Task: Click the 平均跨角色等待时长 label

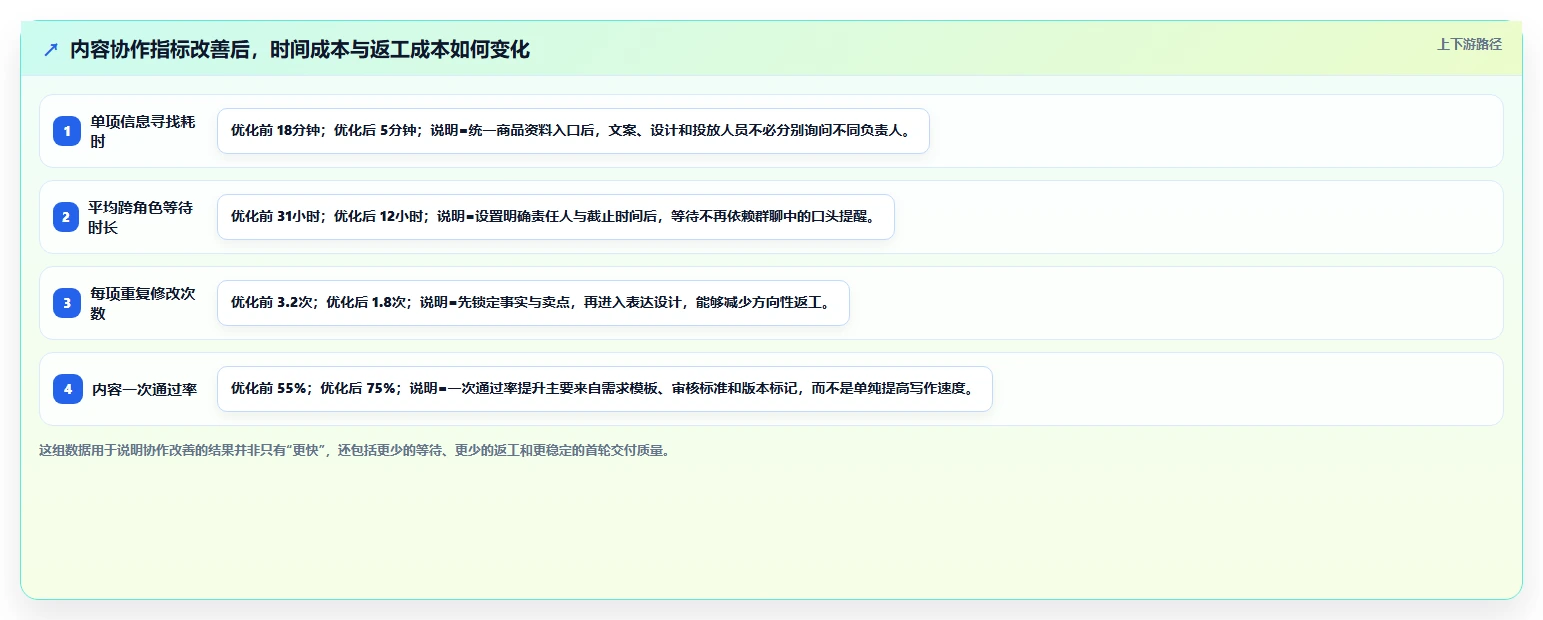Action: coord(141,217)
